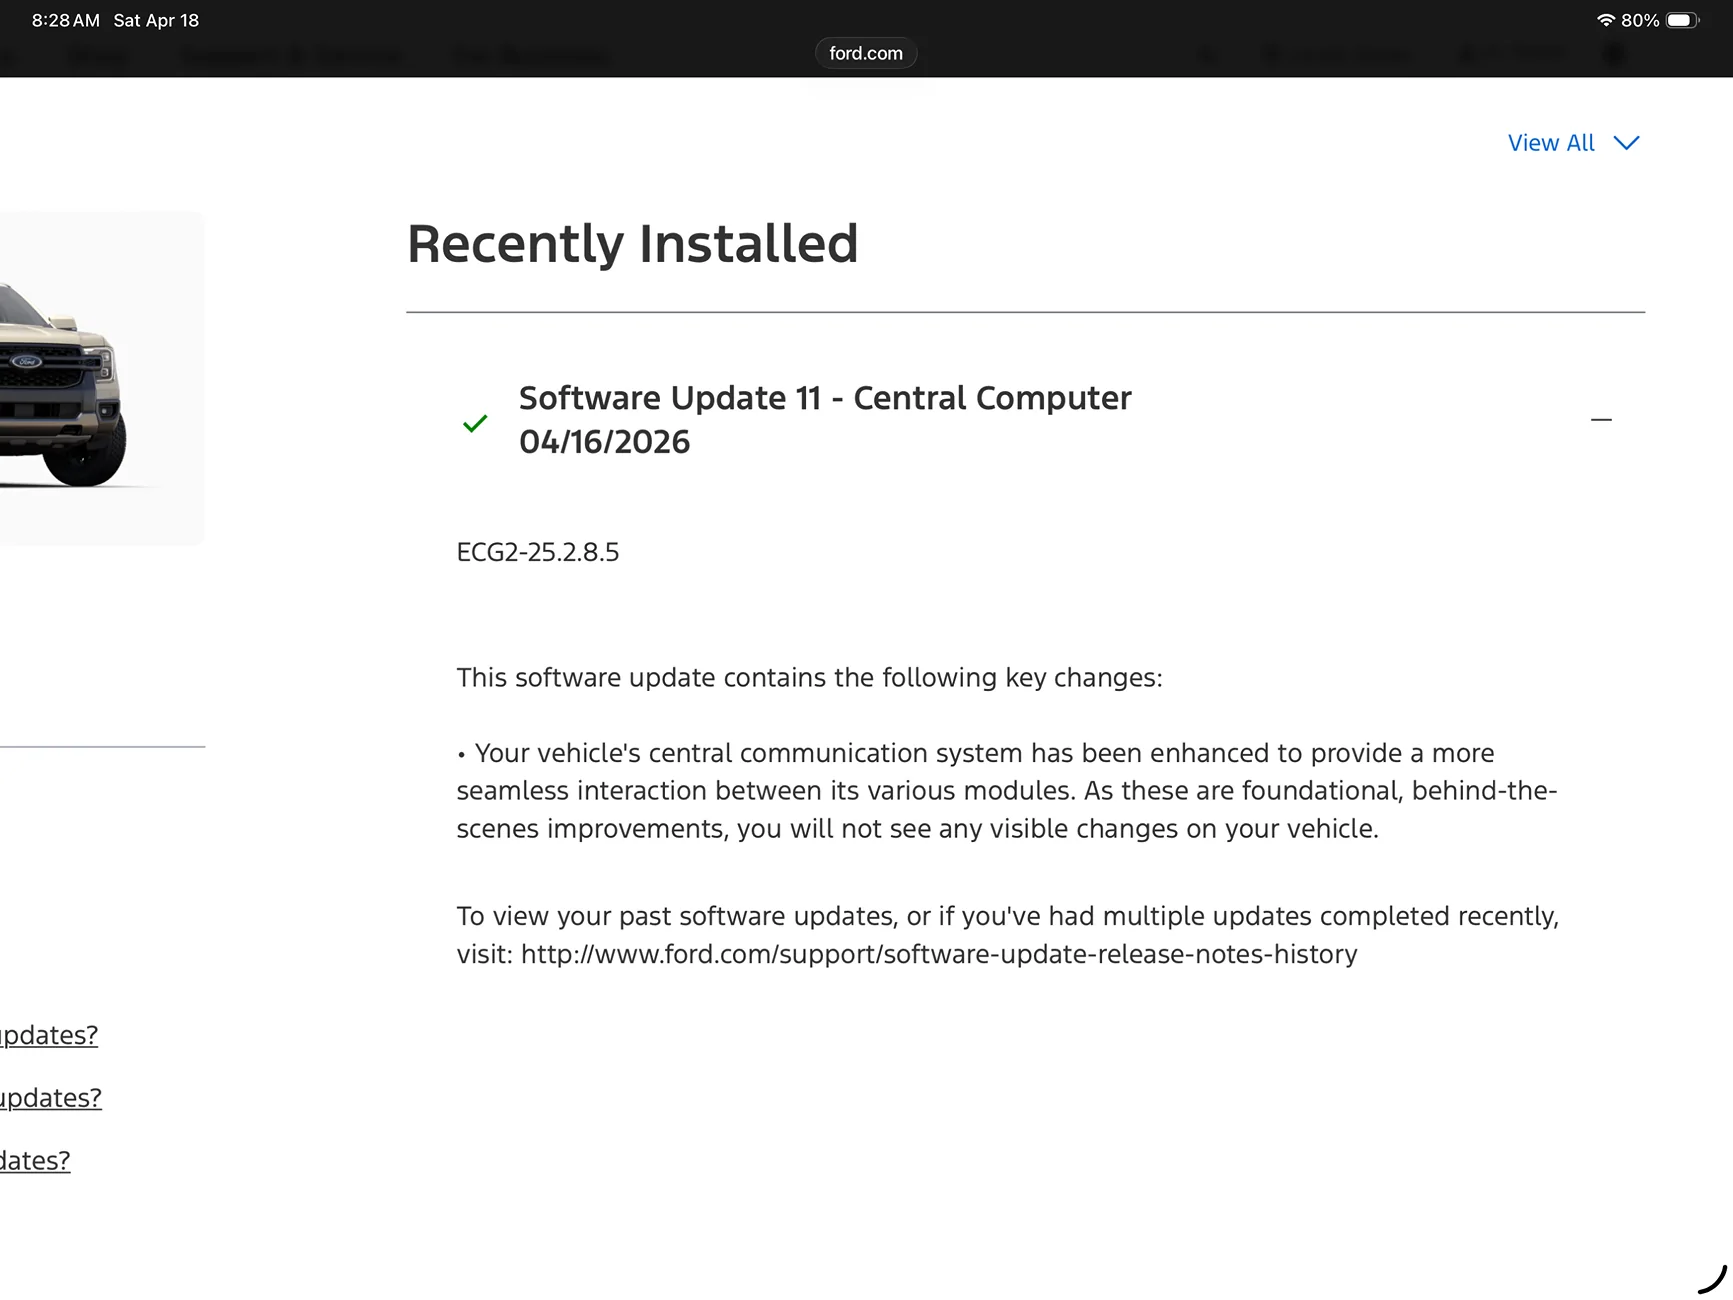Click the Recently Installed heading
Screen dimensions: 1733x1300
633,244
